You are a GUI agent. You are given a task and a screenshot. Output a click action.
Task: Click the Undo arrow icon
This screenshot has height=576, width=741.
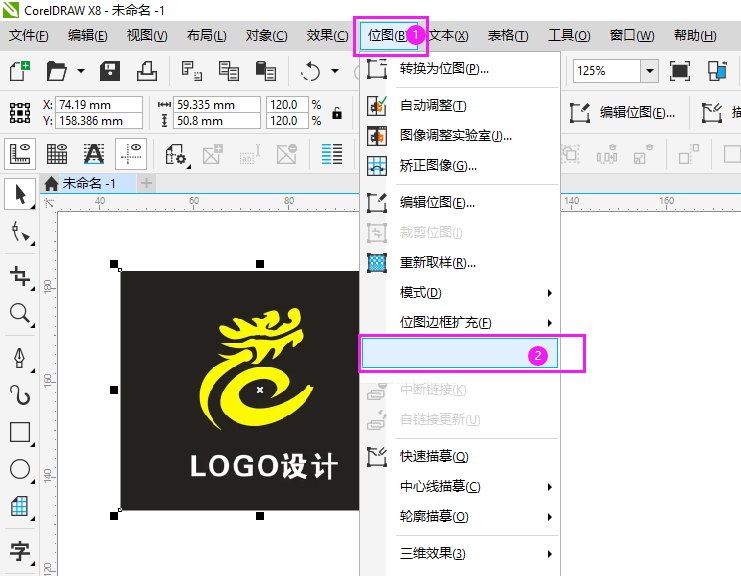tap(310, 71)
